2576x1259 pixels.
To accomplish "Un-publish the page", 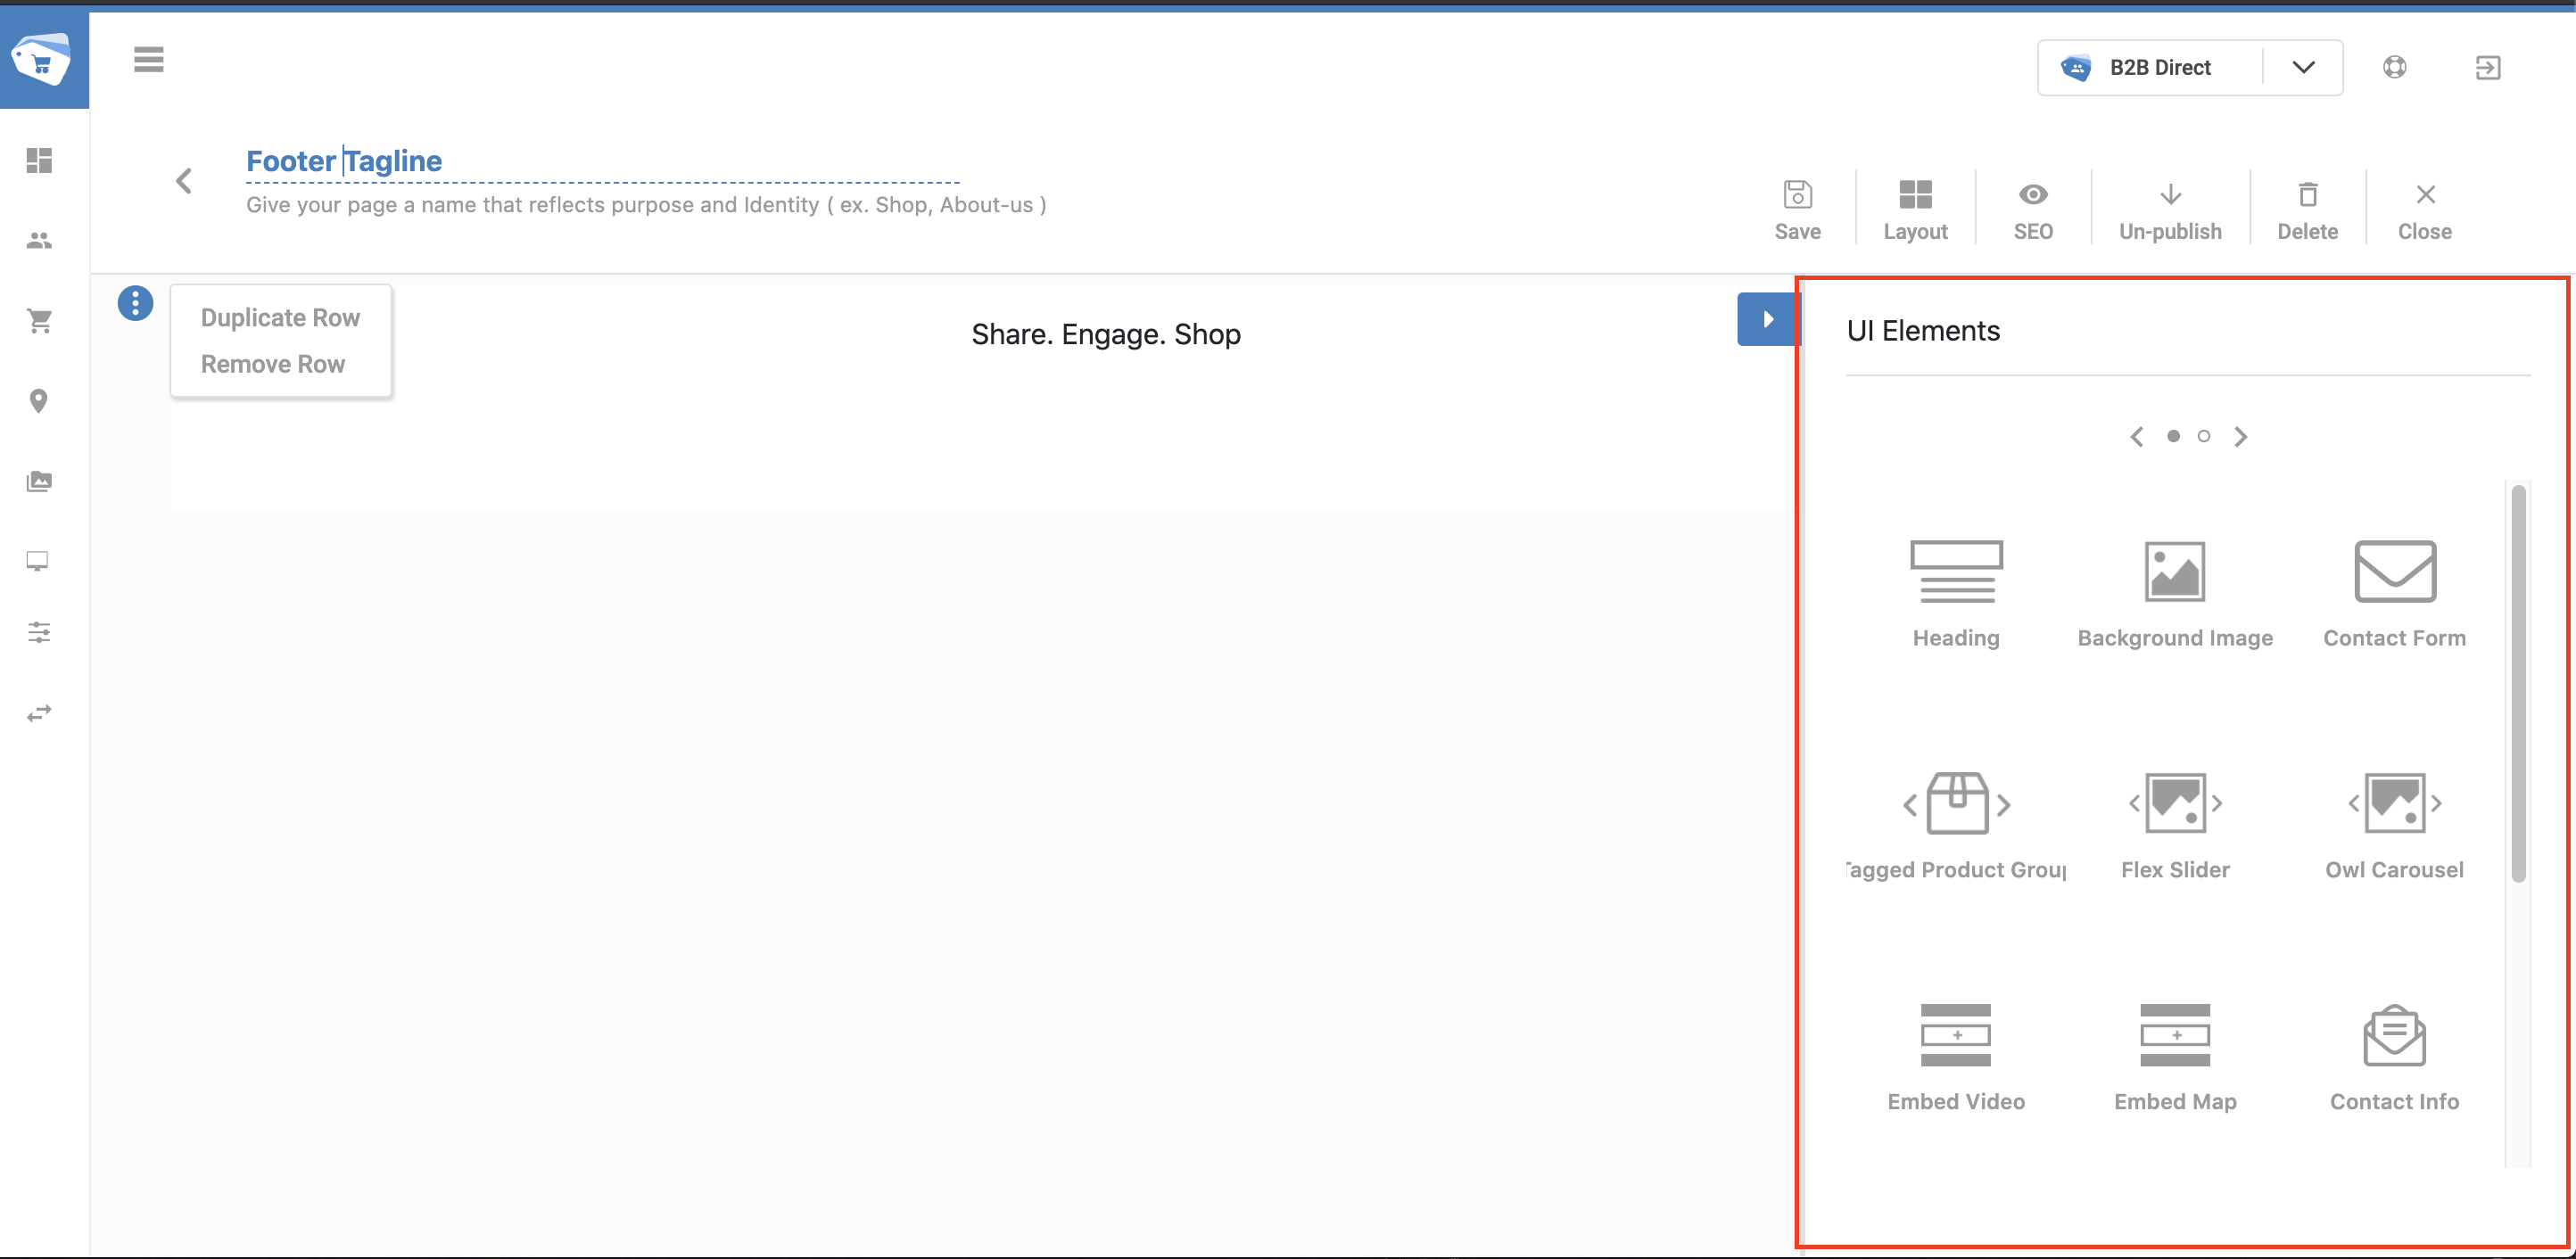I will tap(2170, 210).
